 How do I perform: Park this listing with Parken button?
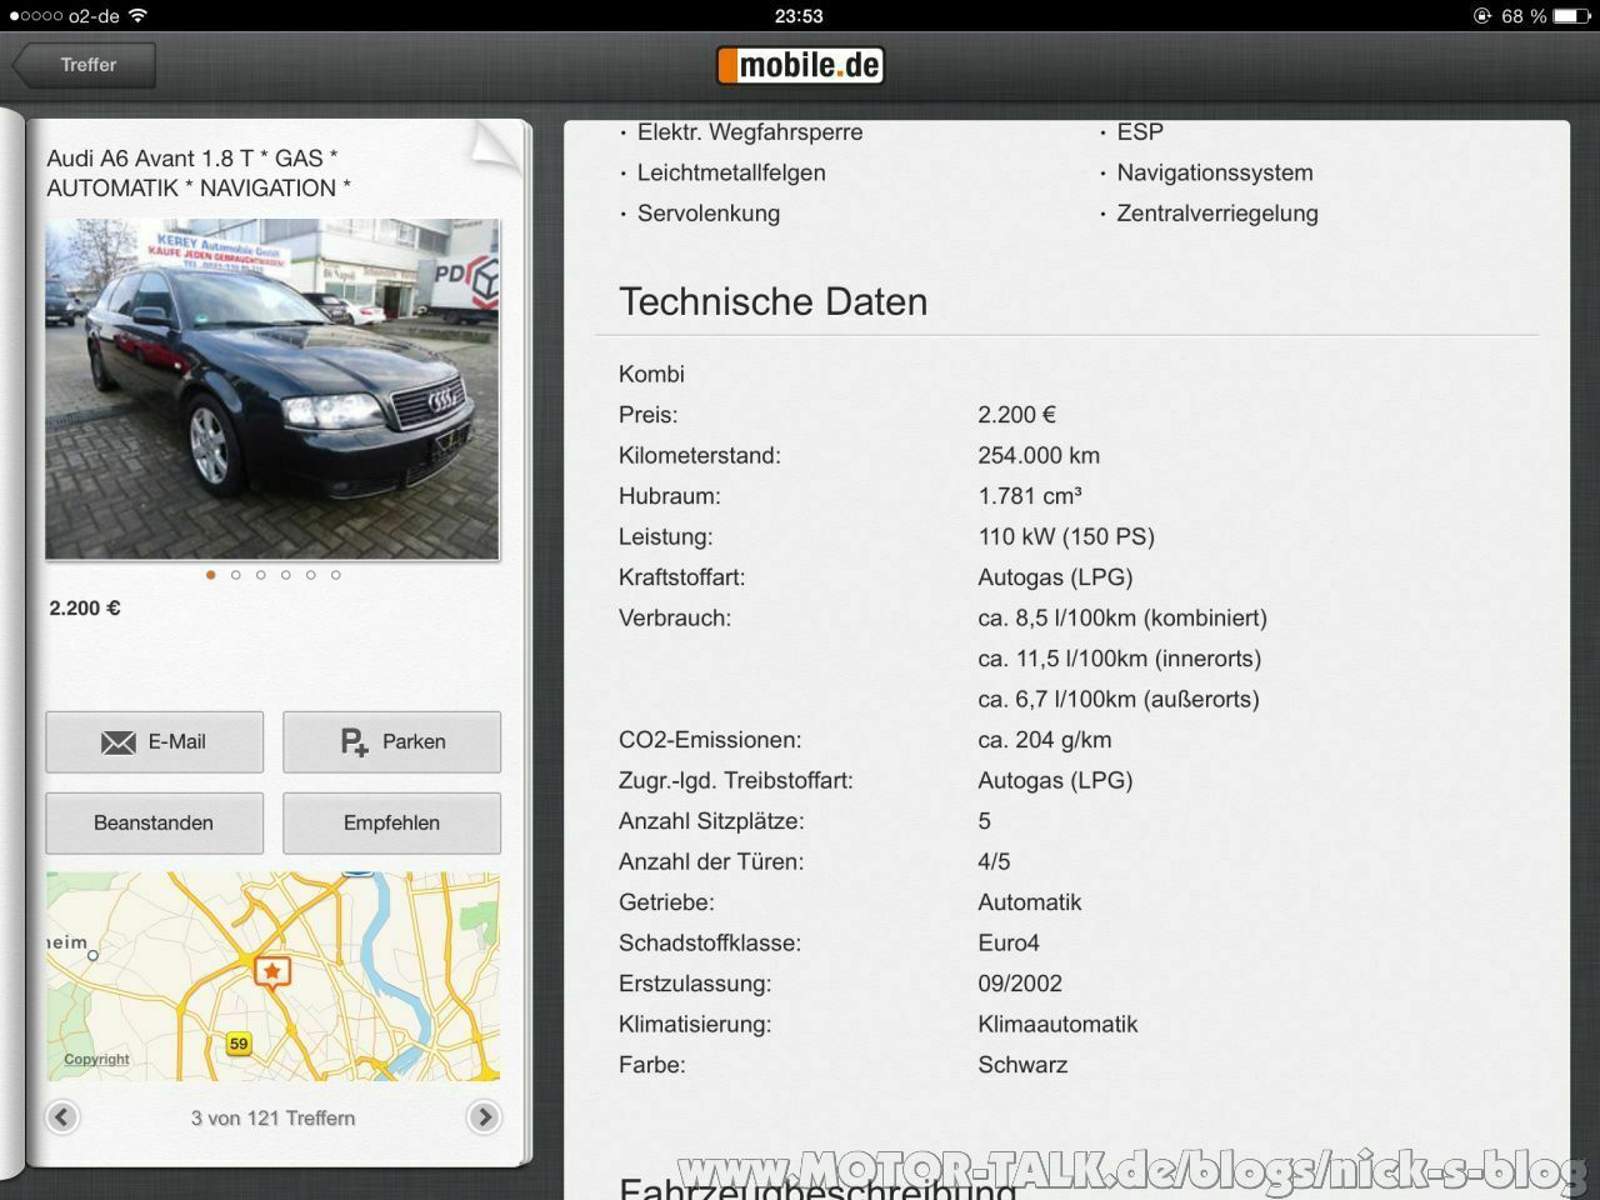pos(392,742)
